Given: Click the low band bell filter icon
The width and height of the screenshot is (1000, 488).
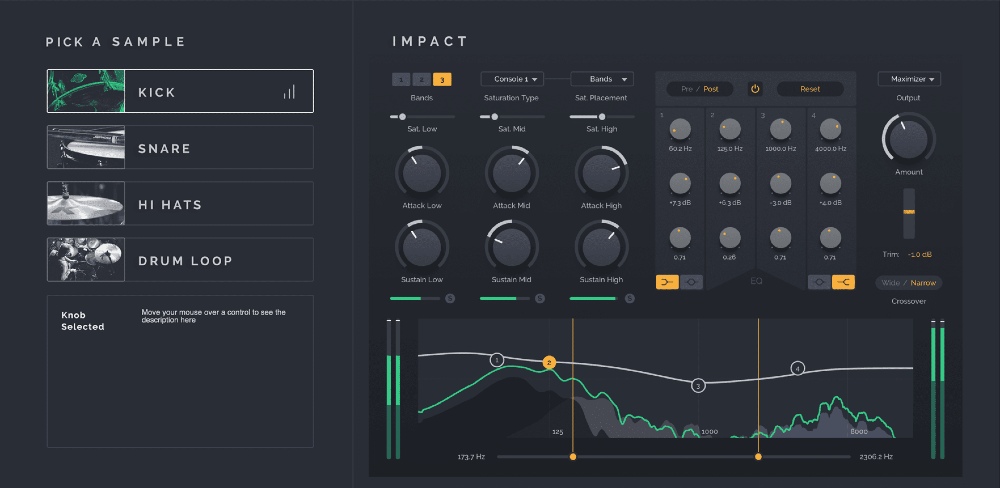Looking at the screenshot, I should point(691,283).
